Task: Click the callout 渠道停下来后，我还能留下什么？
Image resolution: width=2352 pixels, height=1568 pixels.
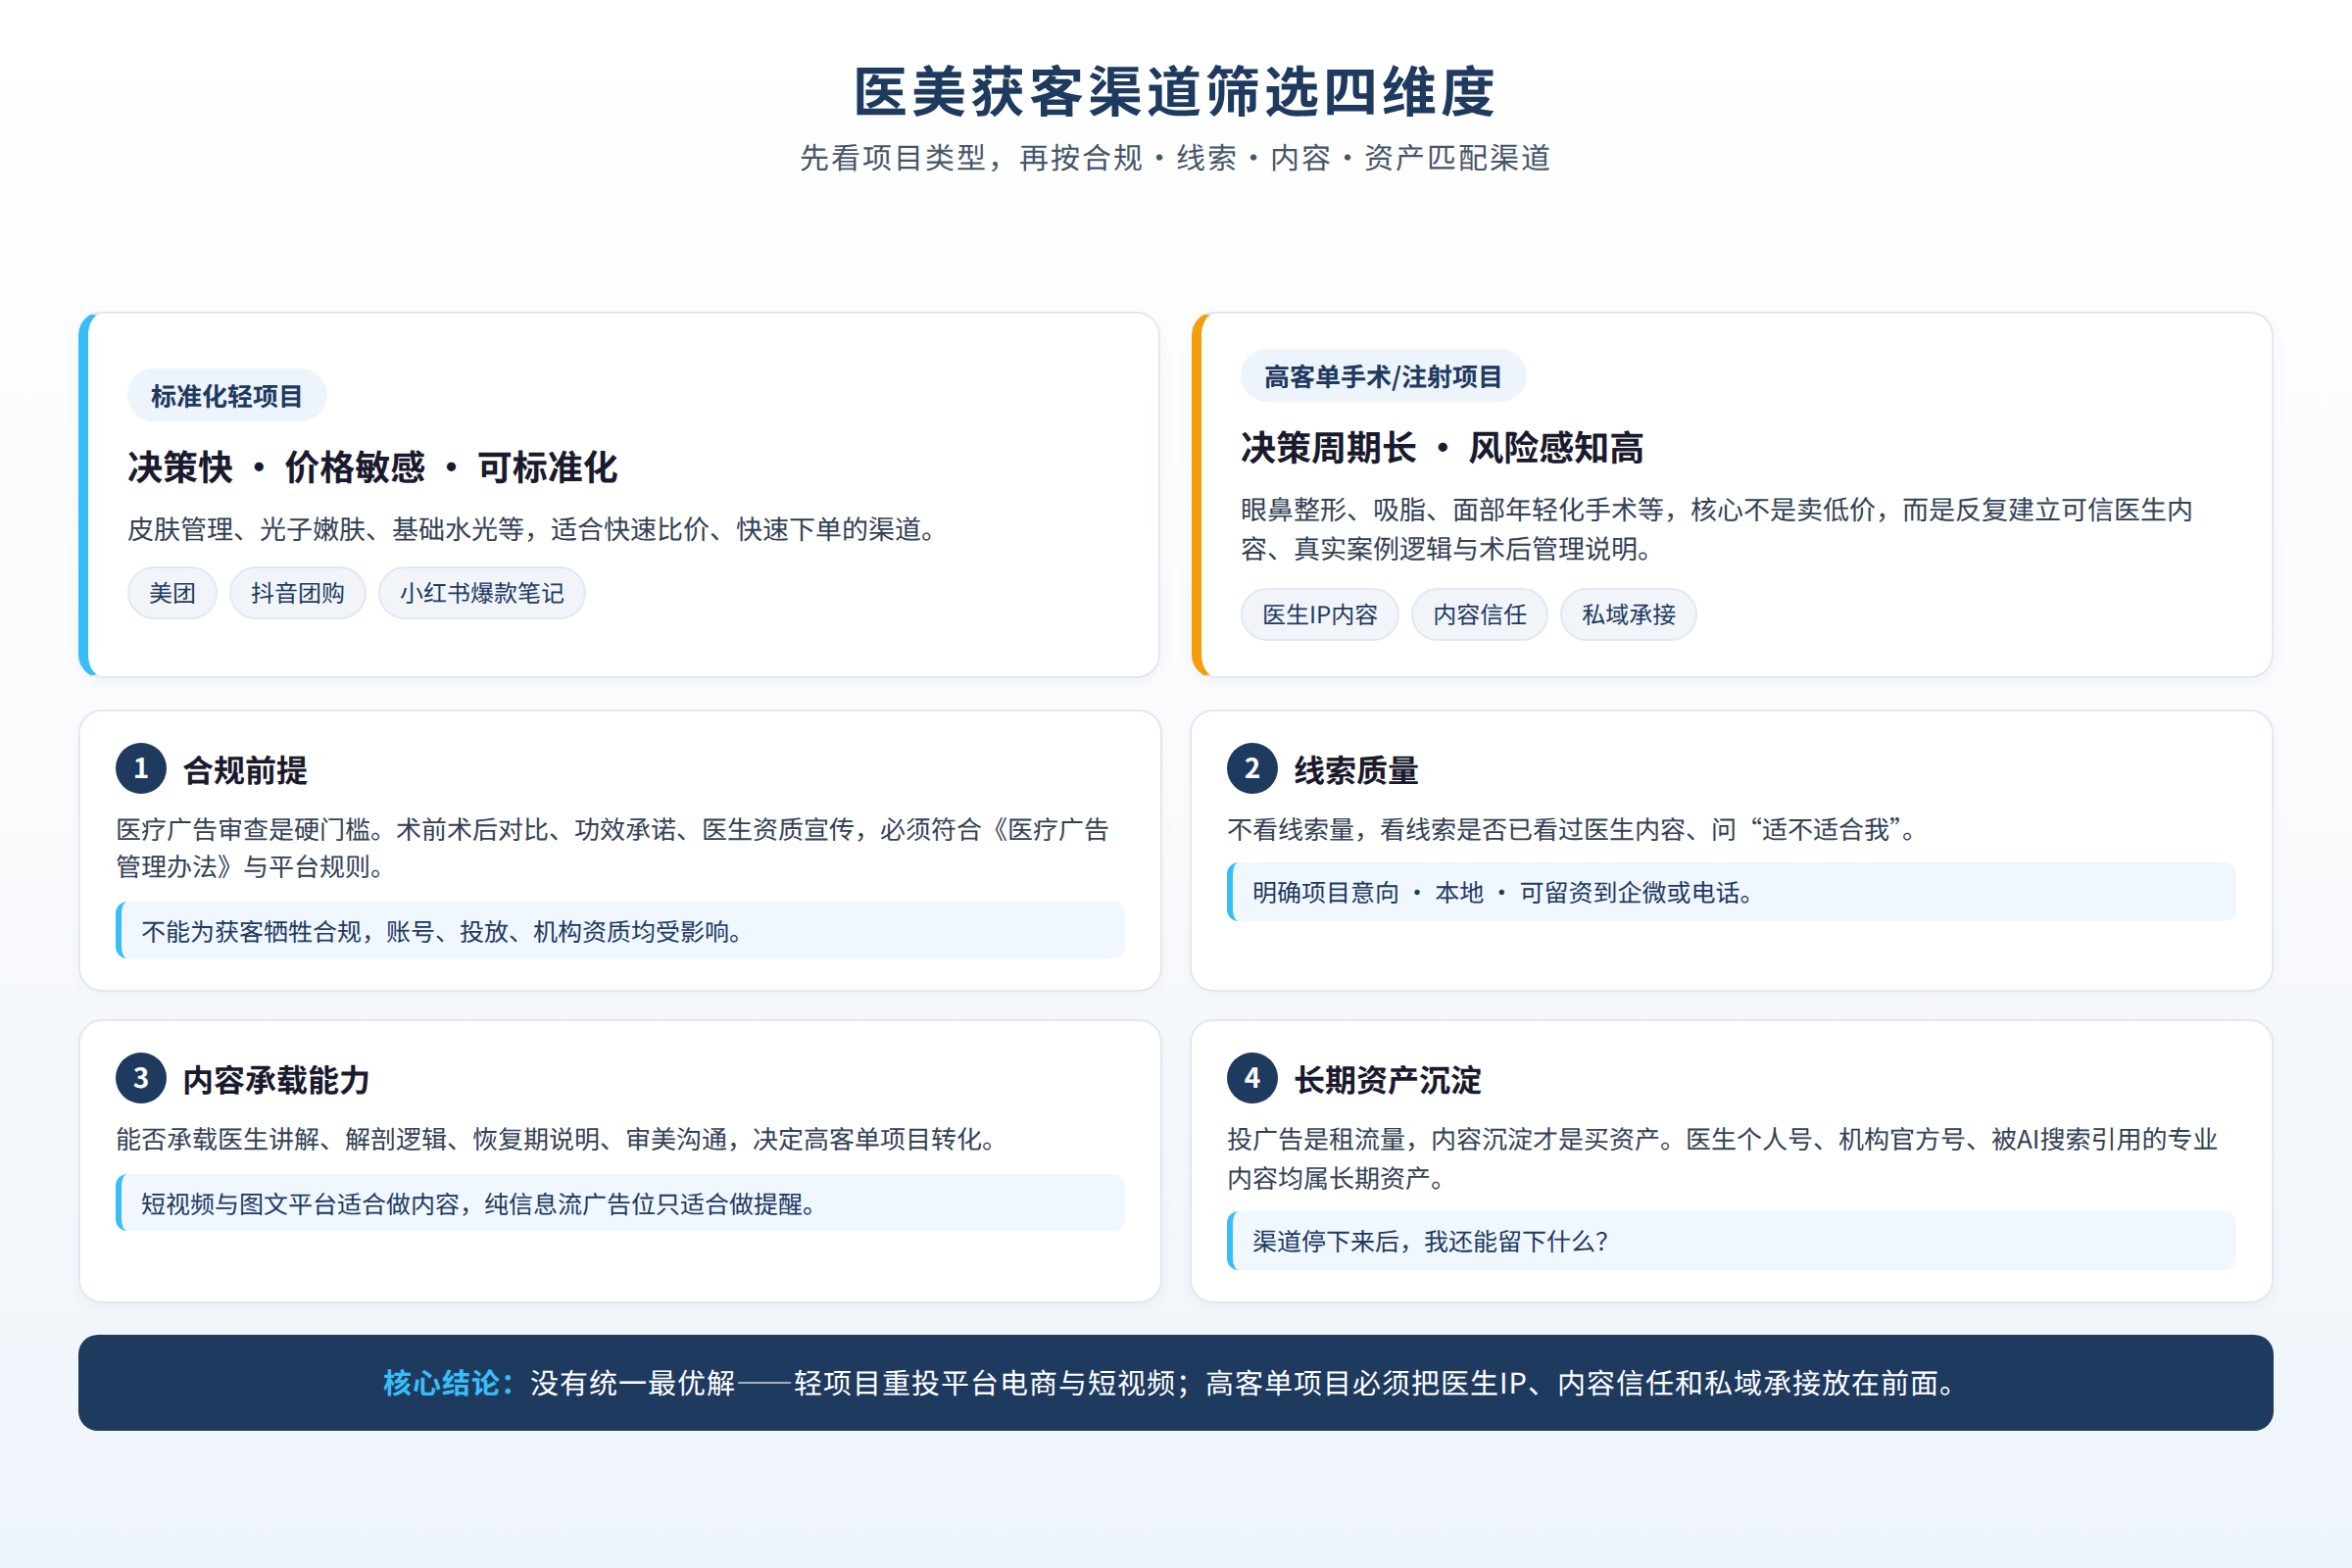Action: [1731, 1241]
